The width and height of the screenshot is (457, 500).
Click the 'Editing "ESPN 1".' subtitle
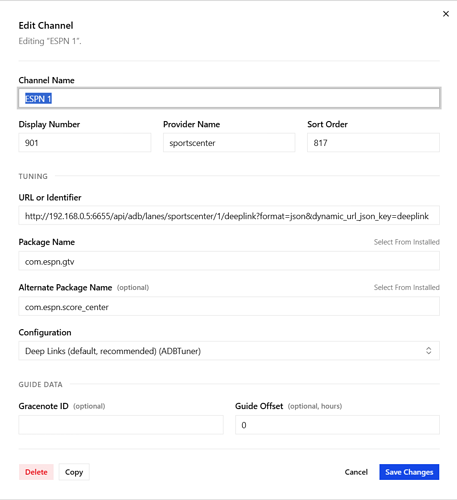(50, 41)
